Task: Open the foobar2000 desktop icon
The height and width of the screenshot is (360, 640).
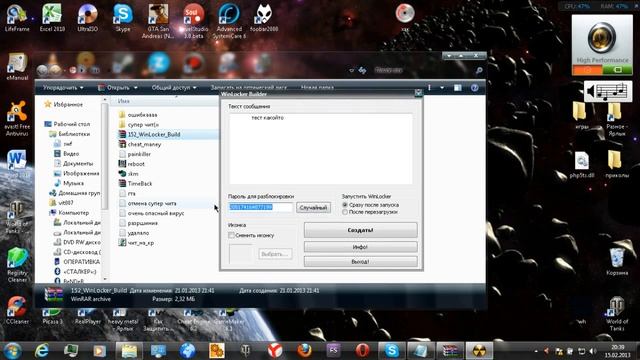Action: coord(264,18)
